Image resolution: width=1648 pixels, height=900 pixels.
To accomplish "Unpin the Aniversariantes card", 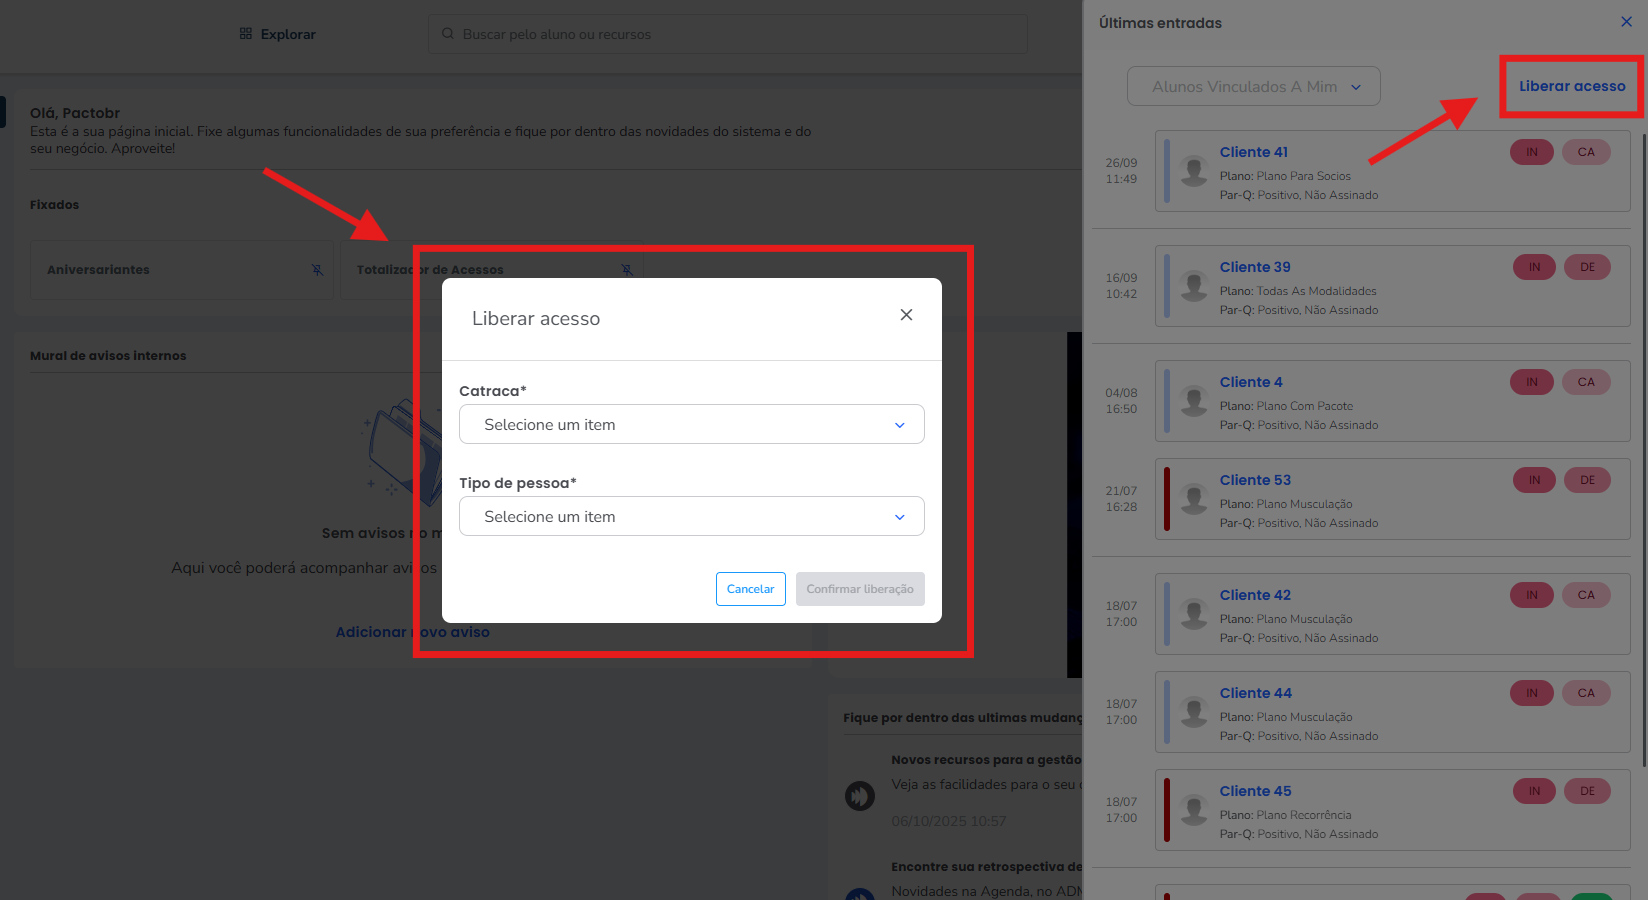I will pyautogui.click(x=317, y=270).
